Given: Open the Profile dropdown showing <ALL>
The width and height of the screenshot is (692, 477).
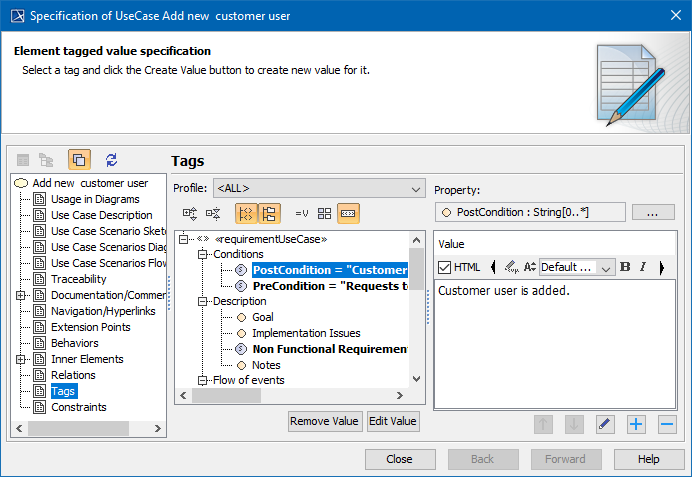Looking at the screenshot, I should [x=319, y=188].
